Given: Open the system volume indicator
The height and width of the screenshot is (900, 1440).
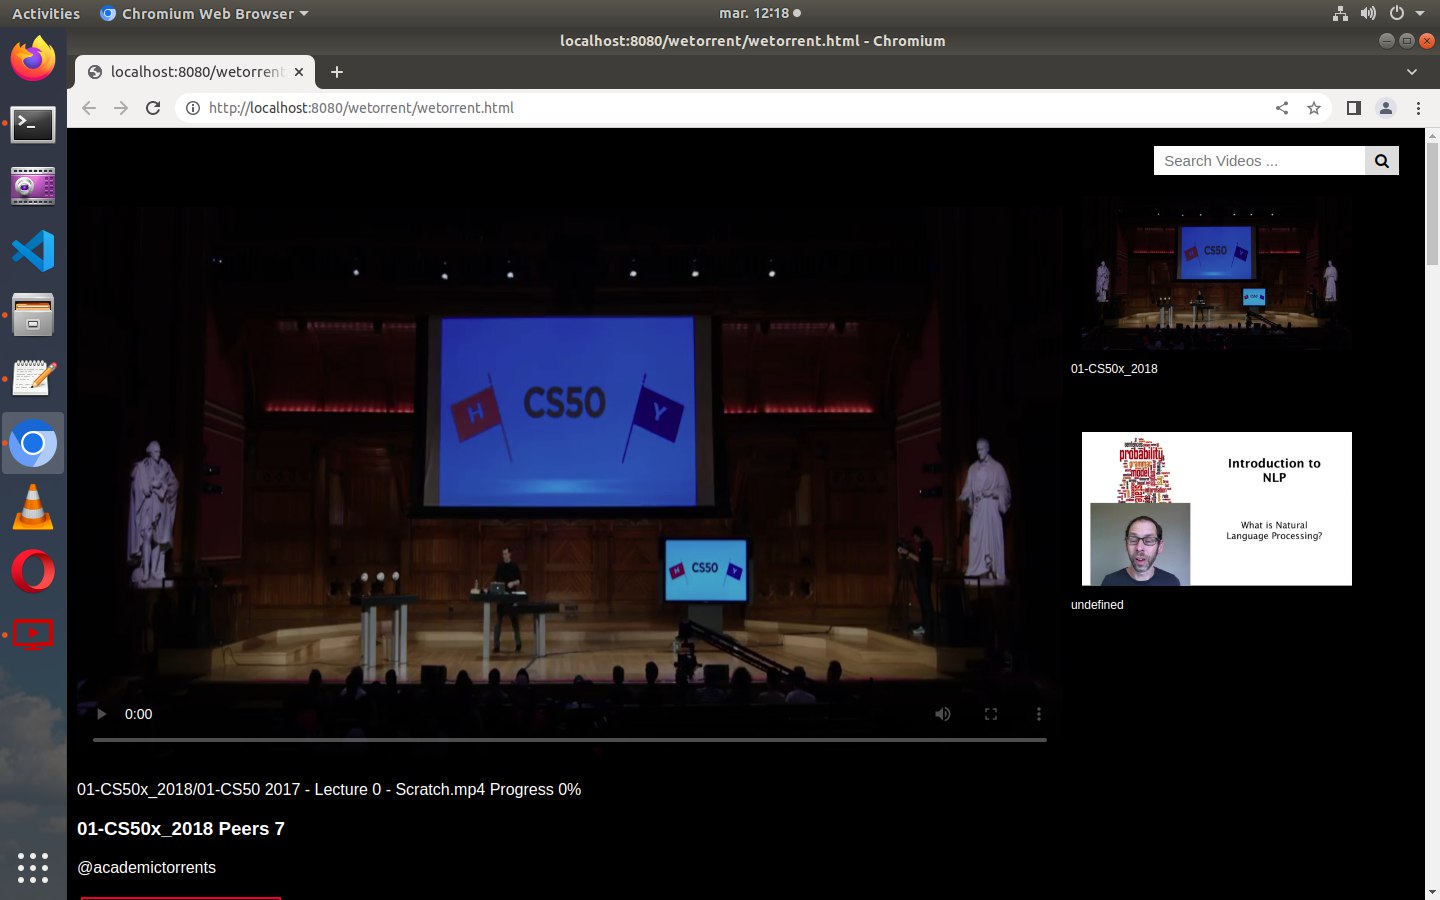Looking at the screenshot, I should click(1368, 14).
